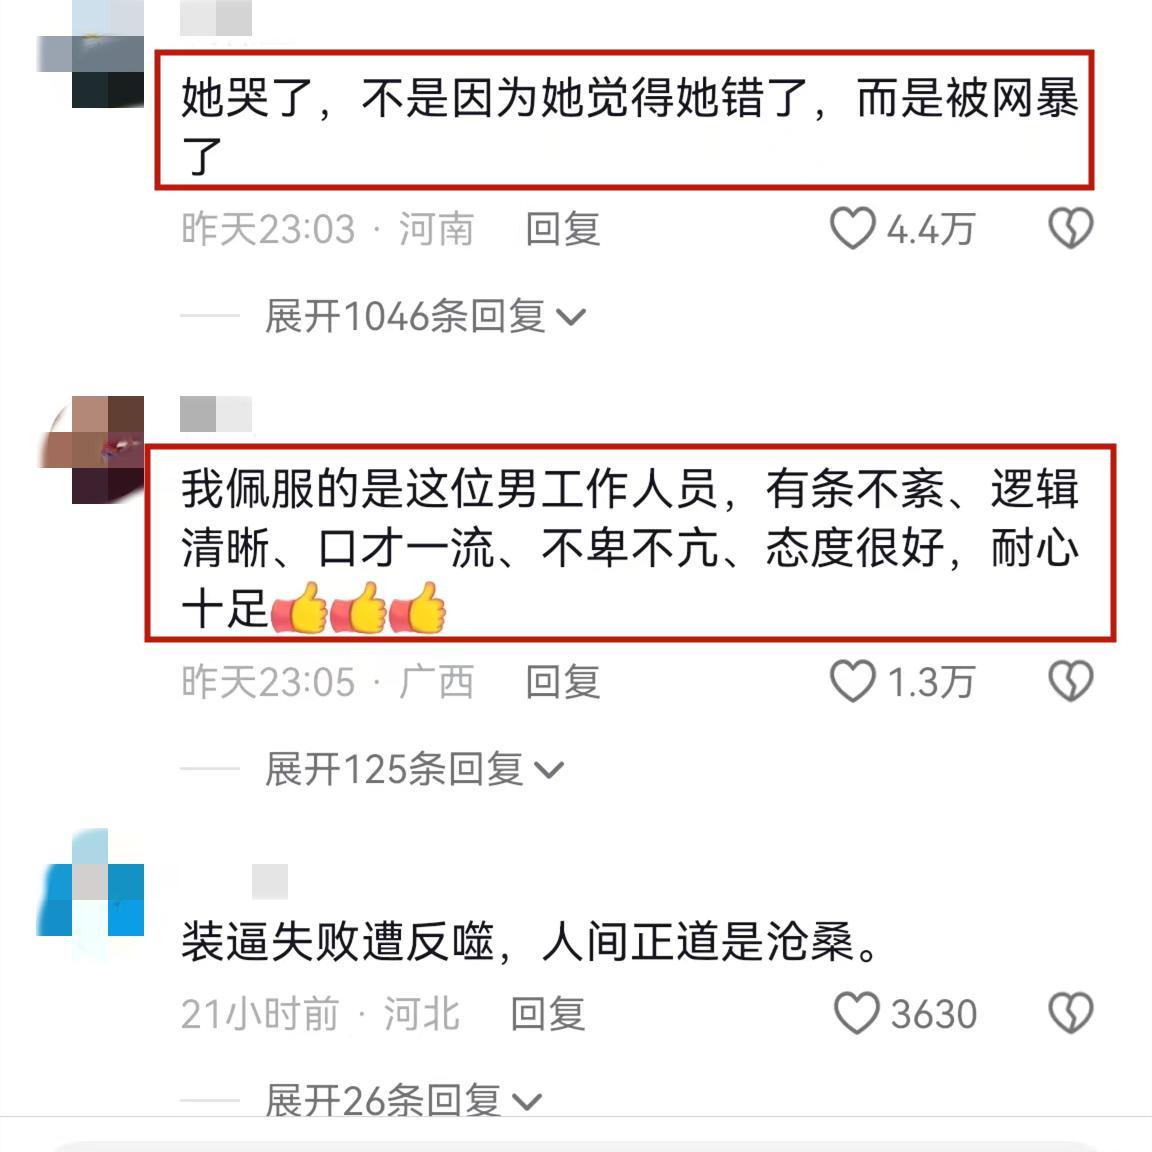The height and width of the screenshot is (1152, 1152).
Task: Open the Guangxi commenter's avatar
Action: pyautogui.click(x=90, y=450)
